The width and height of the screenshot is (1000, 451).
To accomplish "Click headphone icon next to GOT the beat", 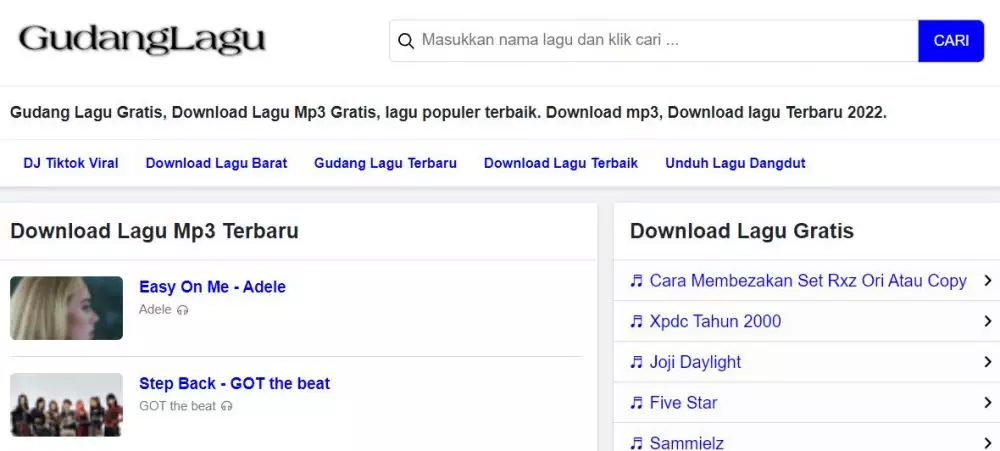I will 226,406.
